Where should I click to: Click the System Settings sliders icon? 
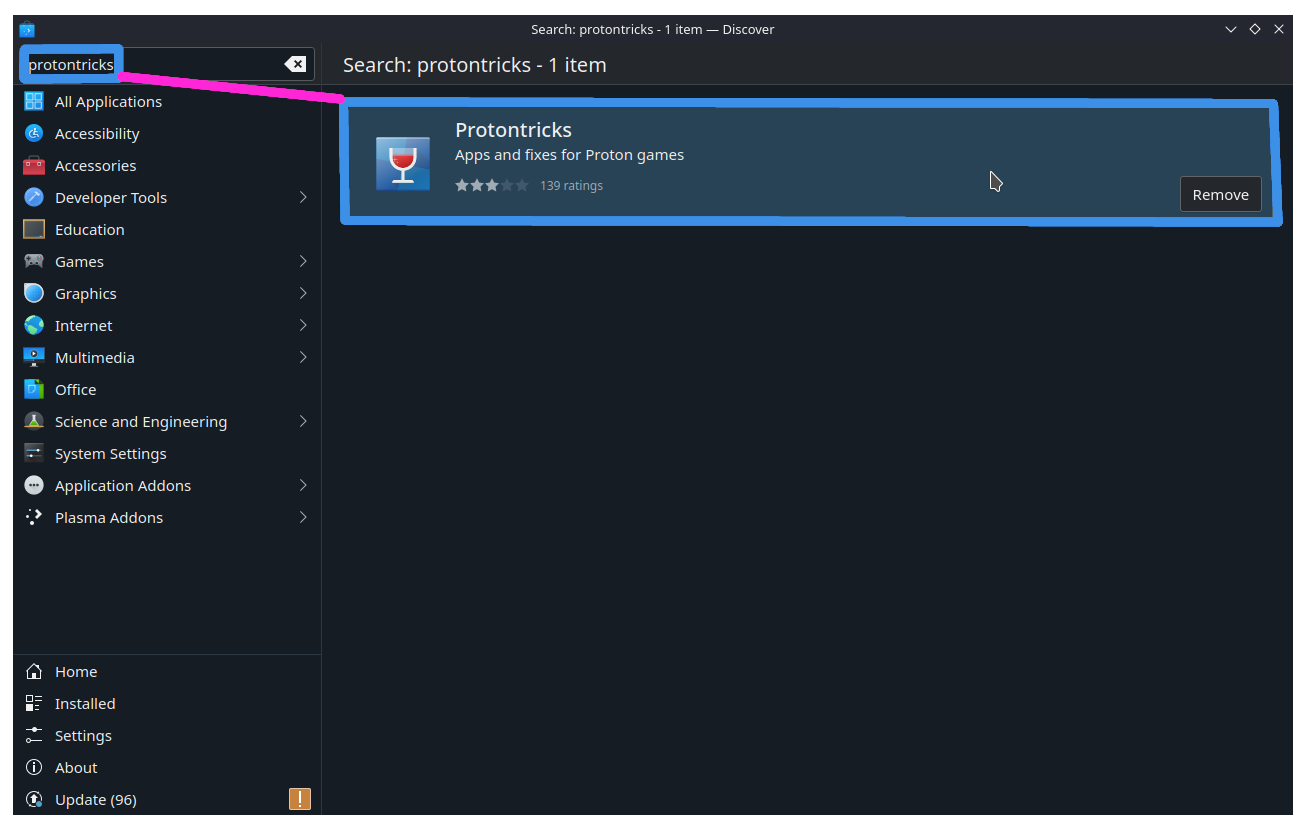[x=34, y=453]
